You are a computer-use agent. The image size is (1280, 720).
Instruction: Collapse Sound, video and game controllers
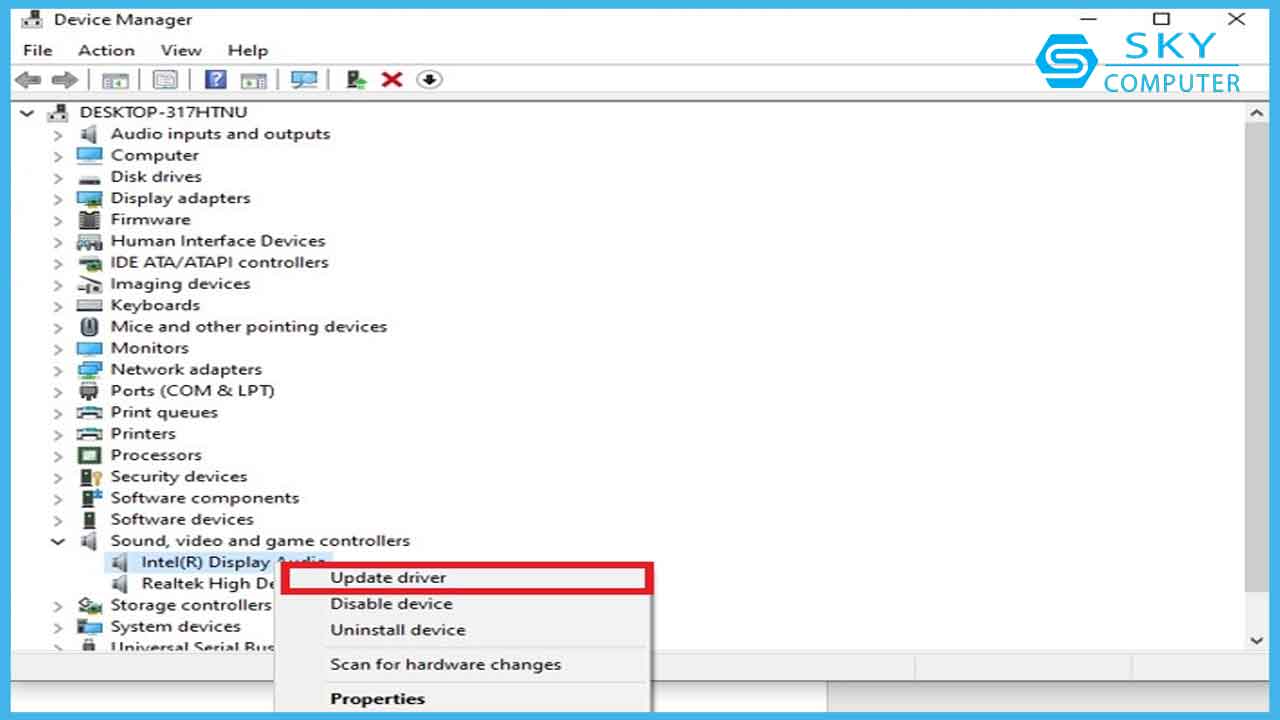[58, 541]
